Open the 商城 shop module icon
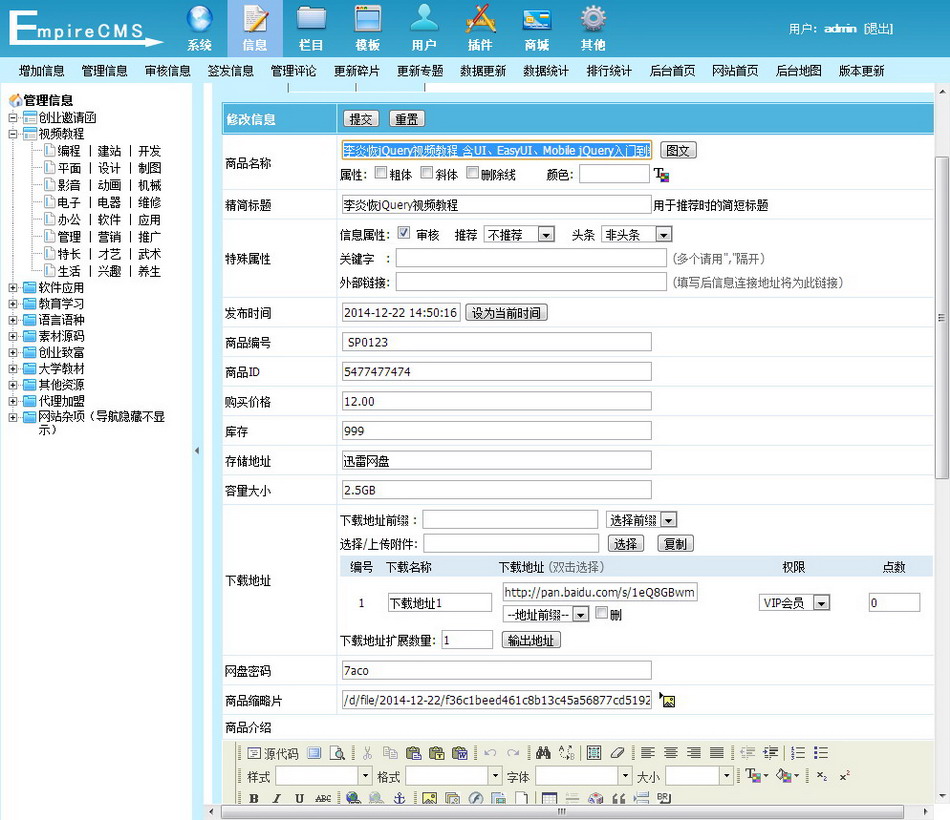This screenshot has height=820, width=950. pos(537,28)
